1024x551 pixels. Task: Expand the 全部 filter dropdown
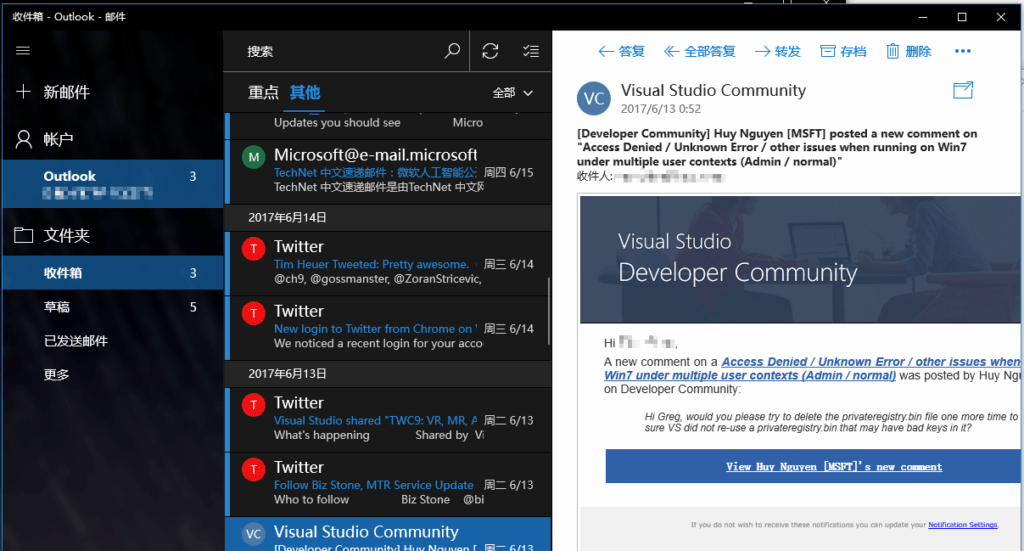513,93
